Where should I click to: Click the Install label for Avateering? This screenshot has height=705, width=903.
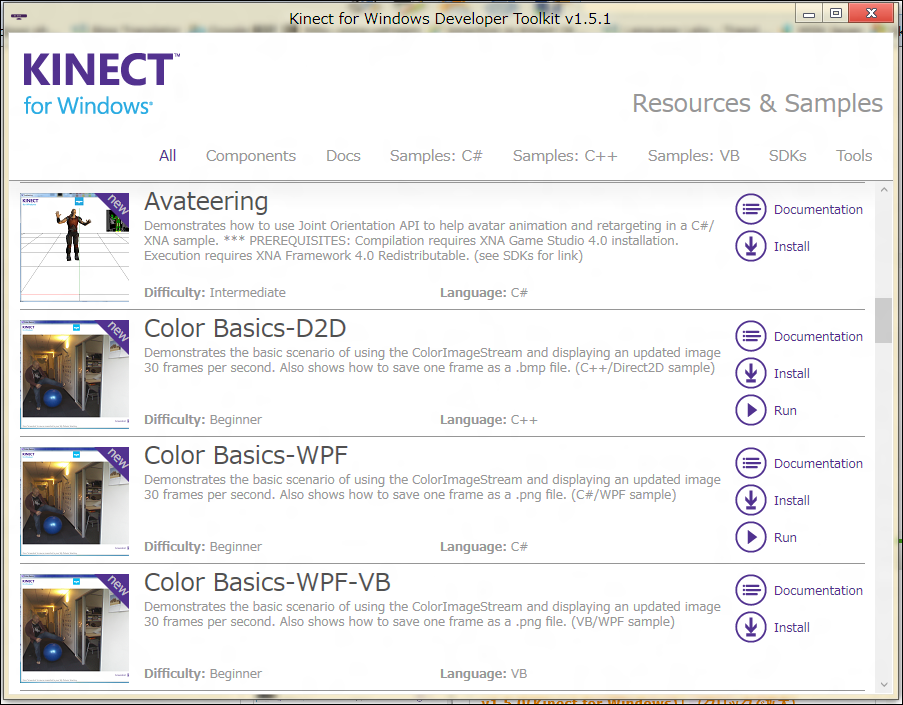792,247
